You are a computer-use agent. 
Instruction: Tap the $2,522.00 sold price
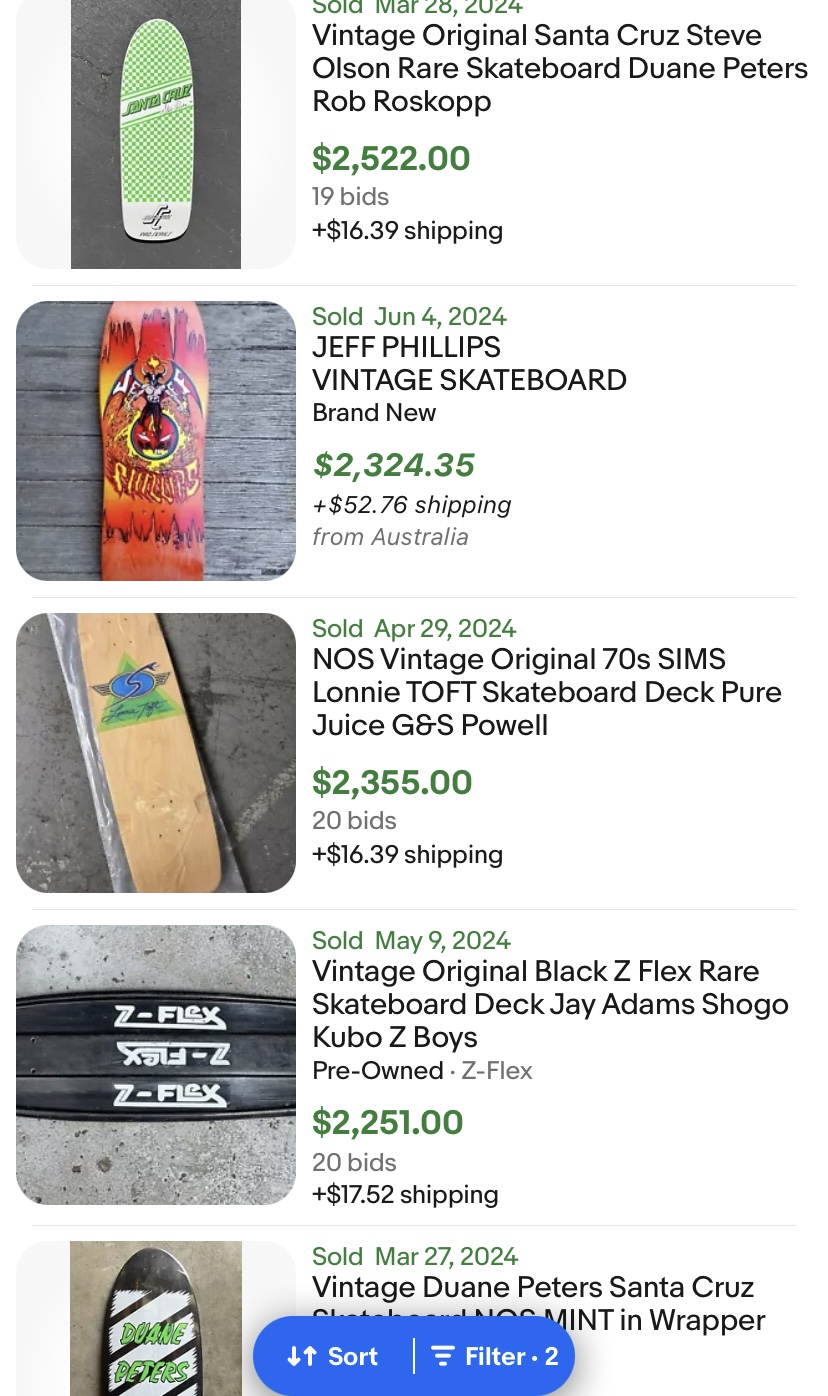(391, 158)
